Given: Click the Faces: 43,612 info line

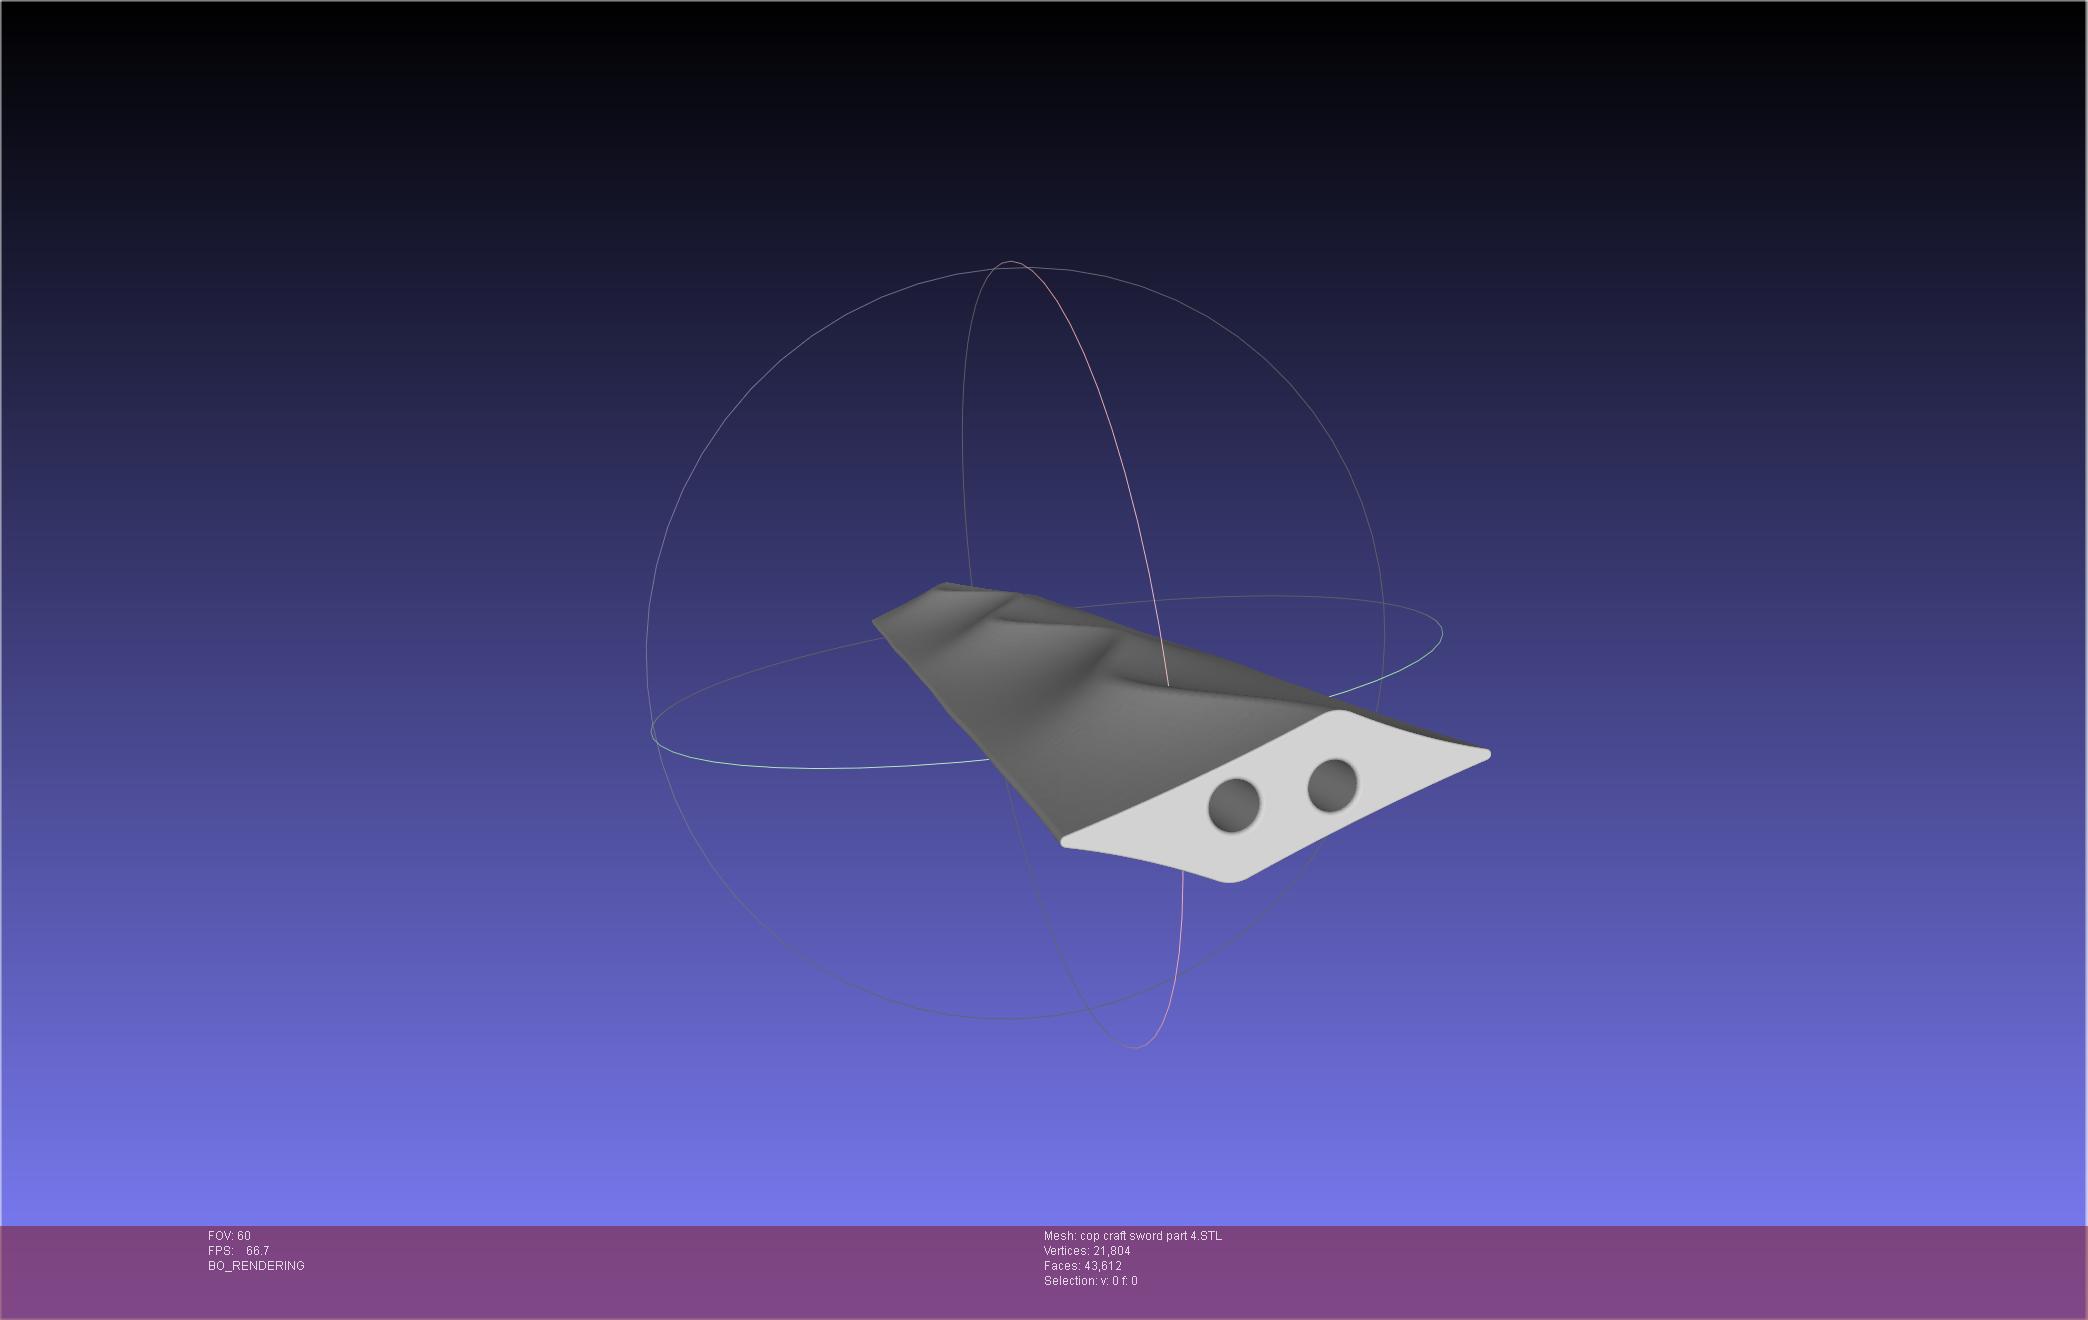Looking at the screenshot, I should (1082, 1266).
